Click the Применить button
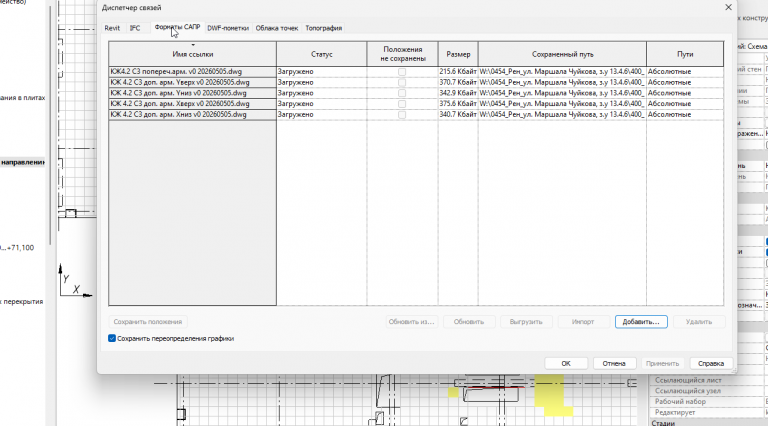 (x=662, y=363)
